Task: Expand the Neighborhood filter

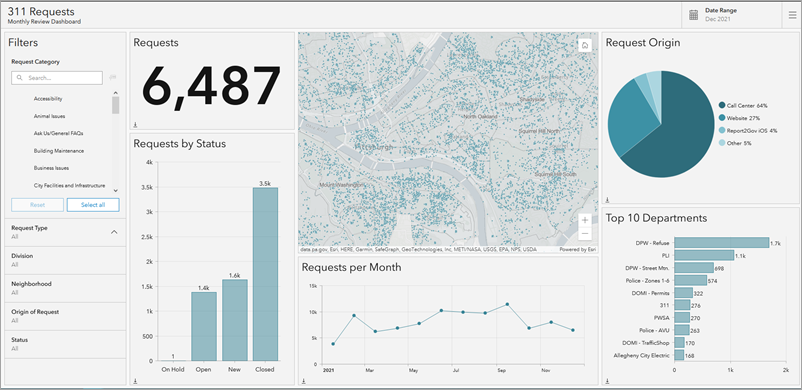Action: click(x=65, y=288)
